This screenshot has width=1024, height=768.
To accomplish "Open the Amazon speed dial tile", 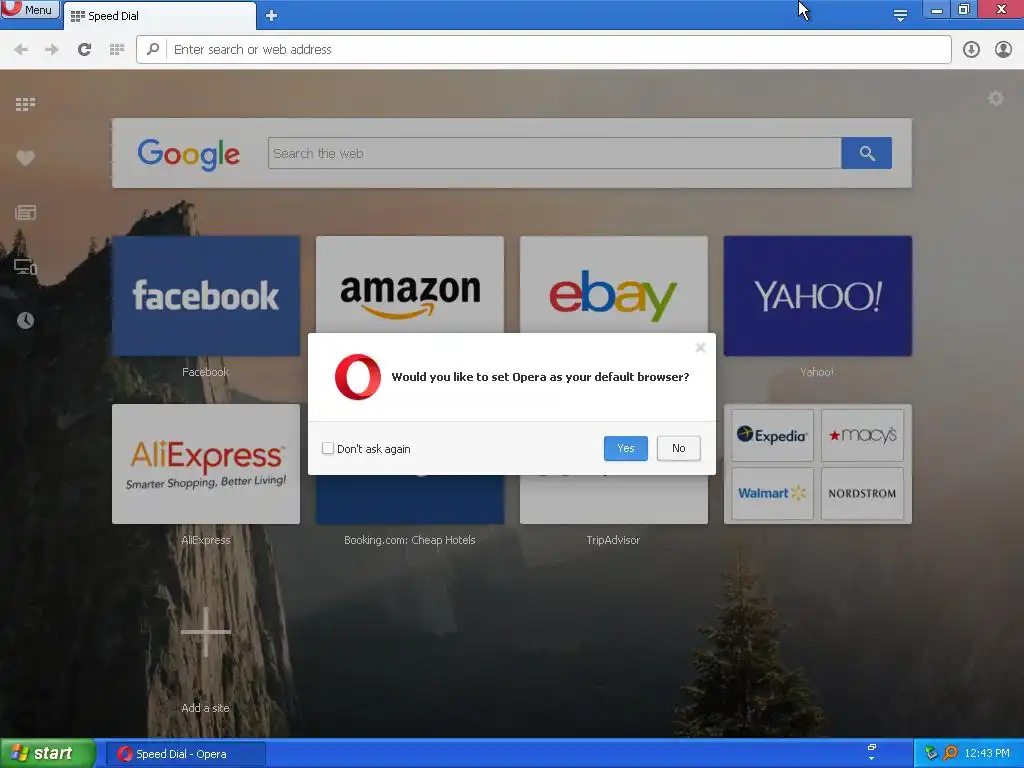I will (x=409, y=285).
